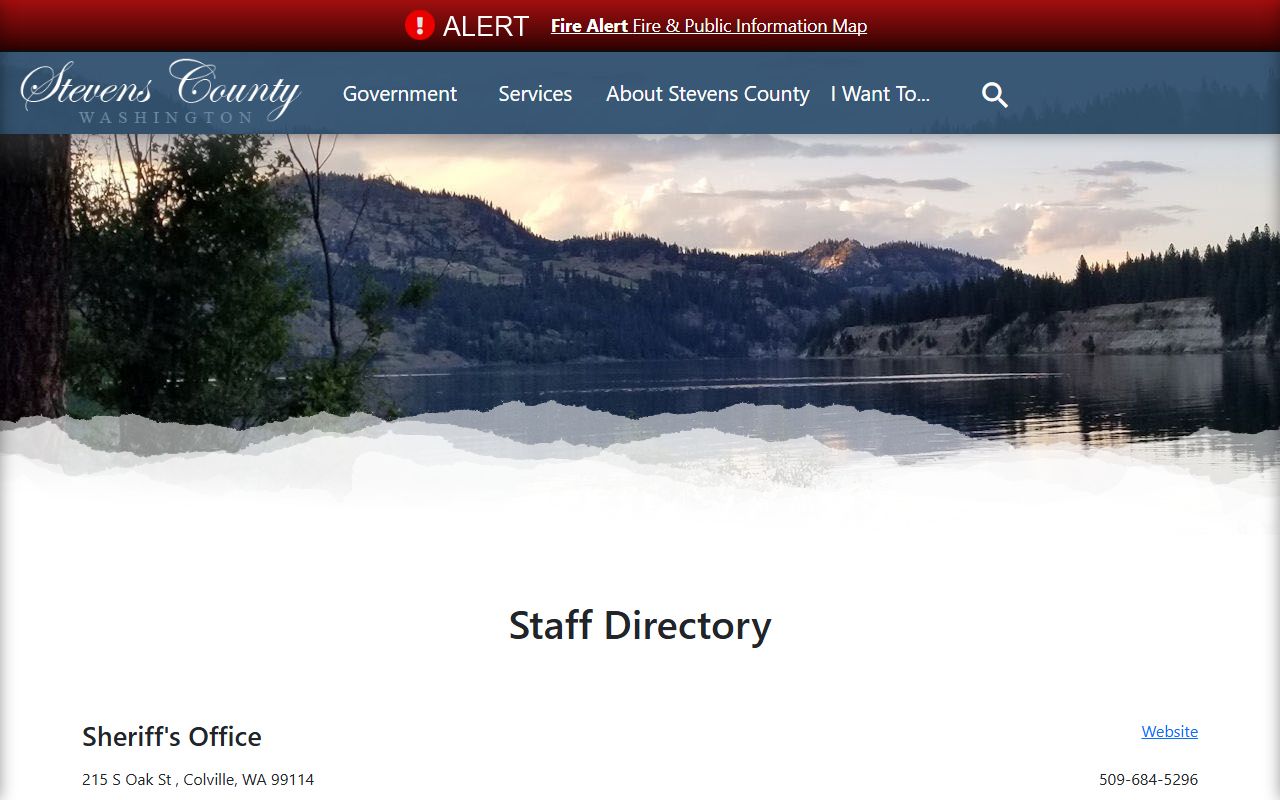Open site search with the magnifying glass
Viewport: 1280px width, 800px height.
point(994,95)
